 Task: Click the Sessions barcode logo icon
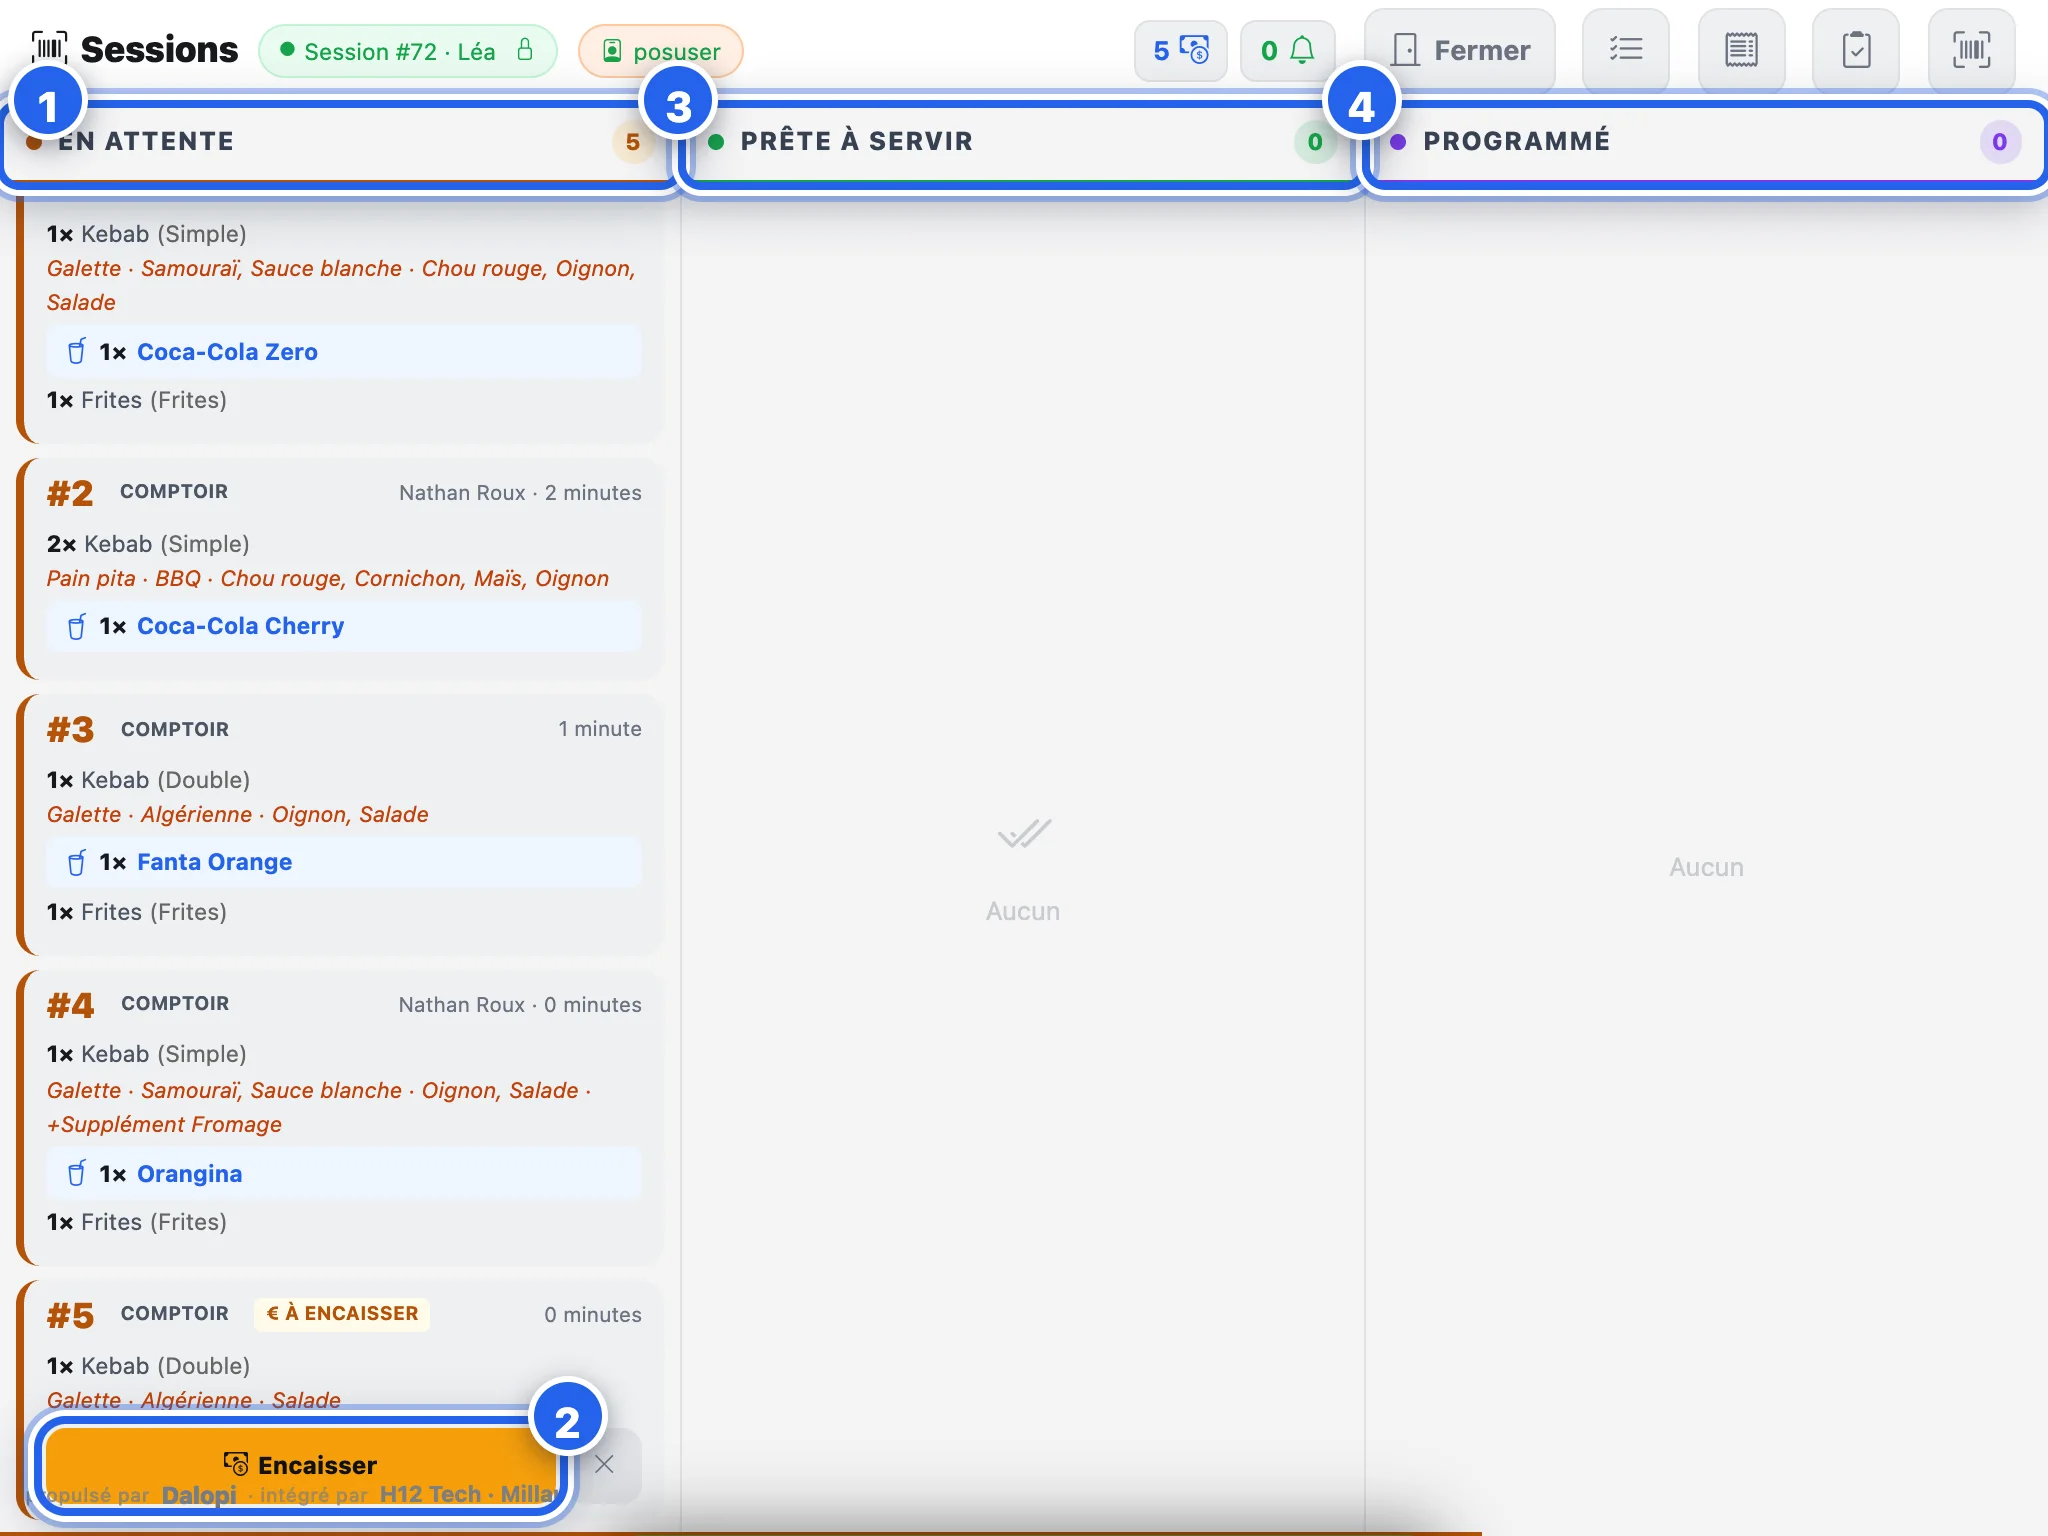pos(49,49)
